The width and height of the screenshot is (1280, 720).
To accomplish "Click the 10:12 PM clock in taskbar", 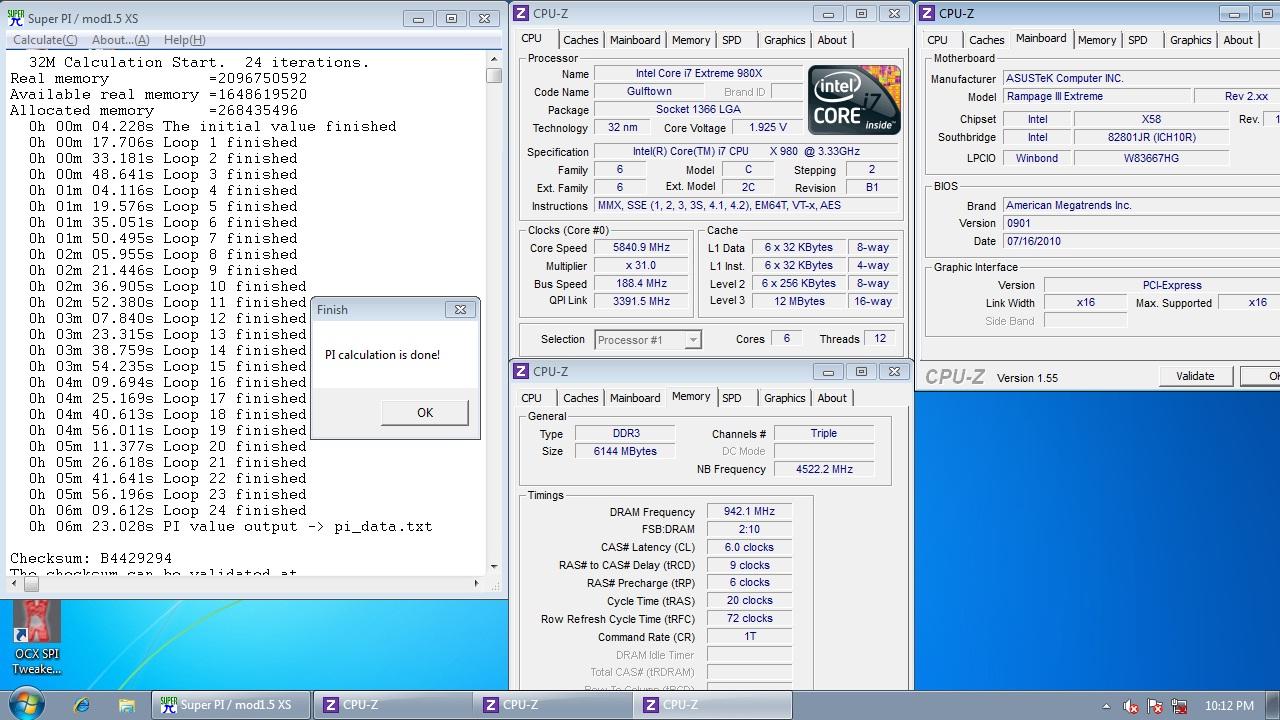I will pyautogui.click(x=1229, y=706).
